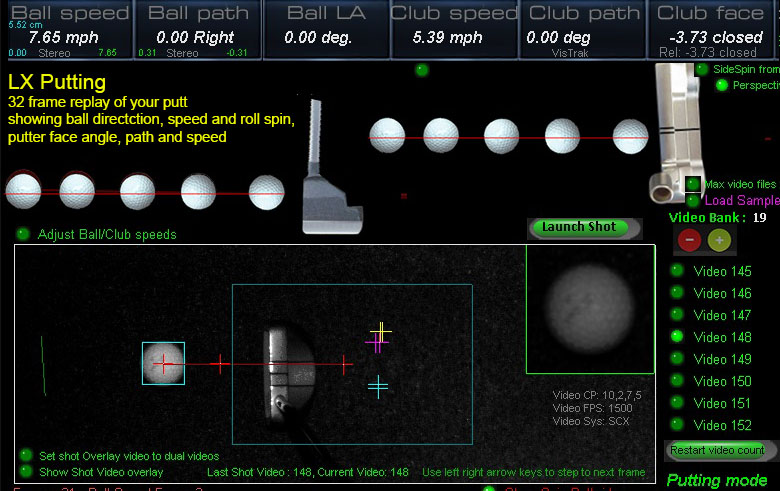This screenshot has height=491, width=780.
Task: Click green indicator below Club speed panel
Action: pos(422,70)
